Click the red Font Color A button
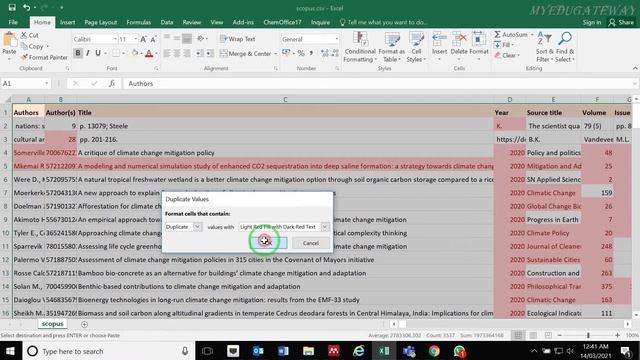This screenshot has width=640, height=360. (x=149, y=53)
